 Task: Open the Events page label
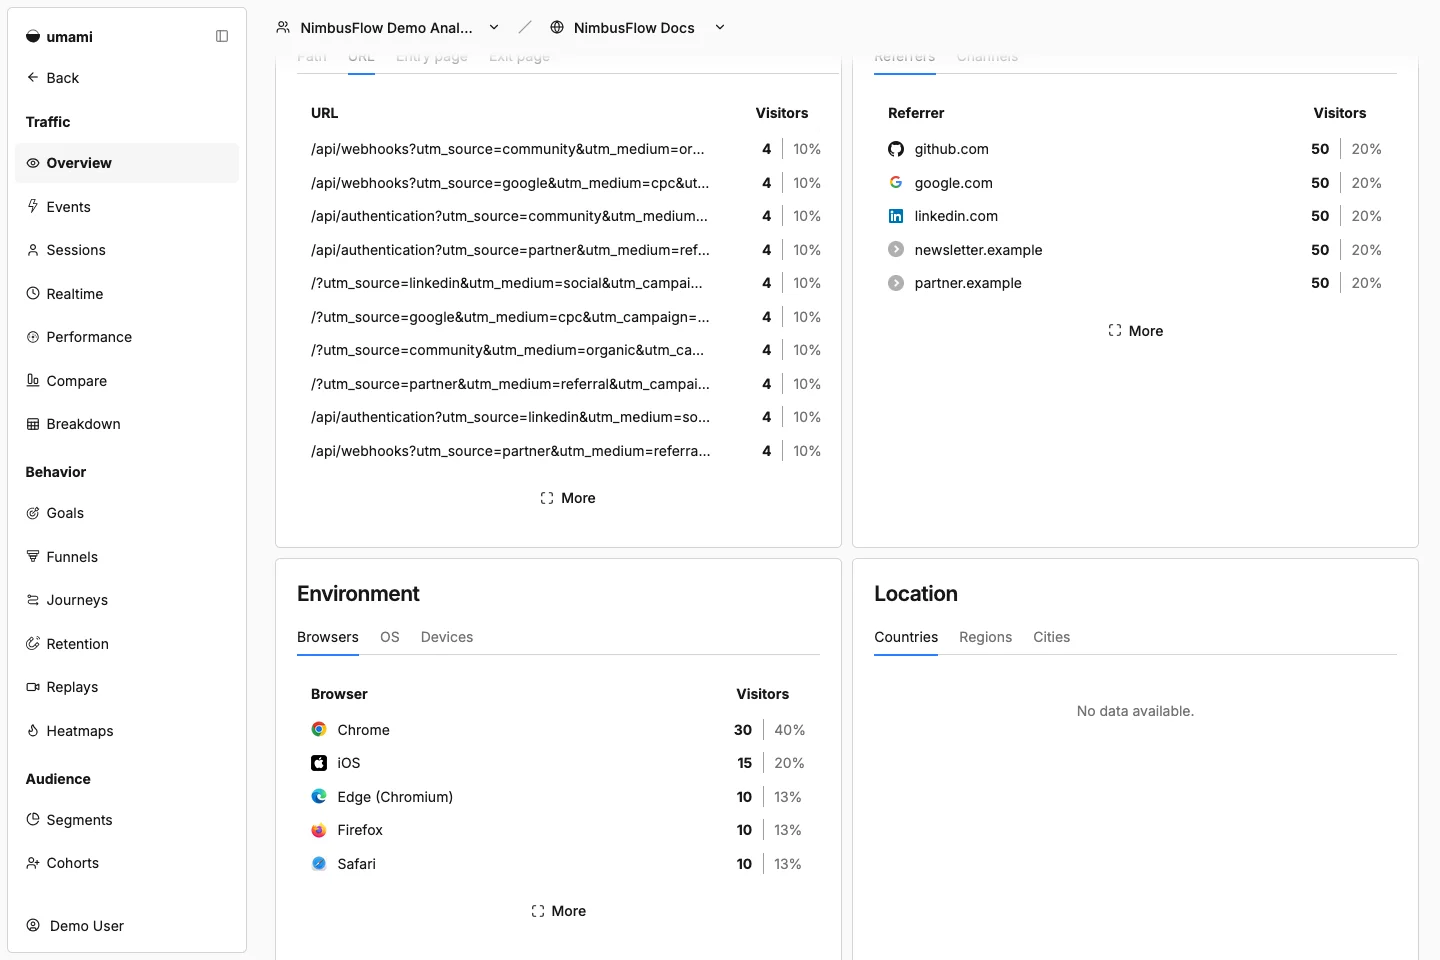click(68, 207)
